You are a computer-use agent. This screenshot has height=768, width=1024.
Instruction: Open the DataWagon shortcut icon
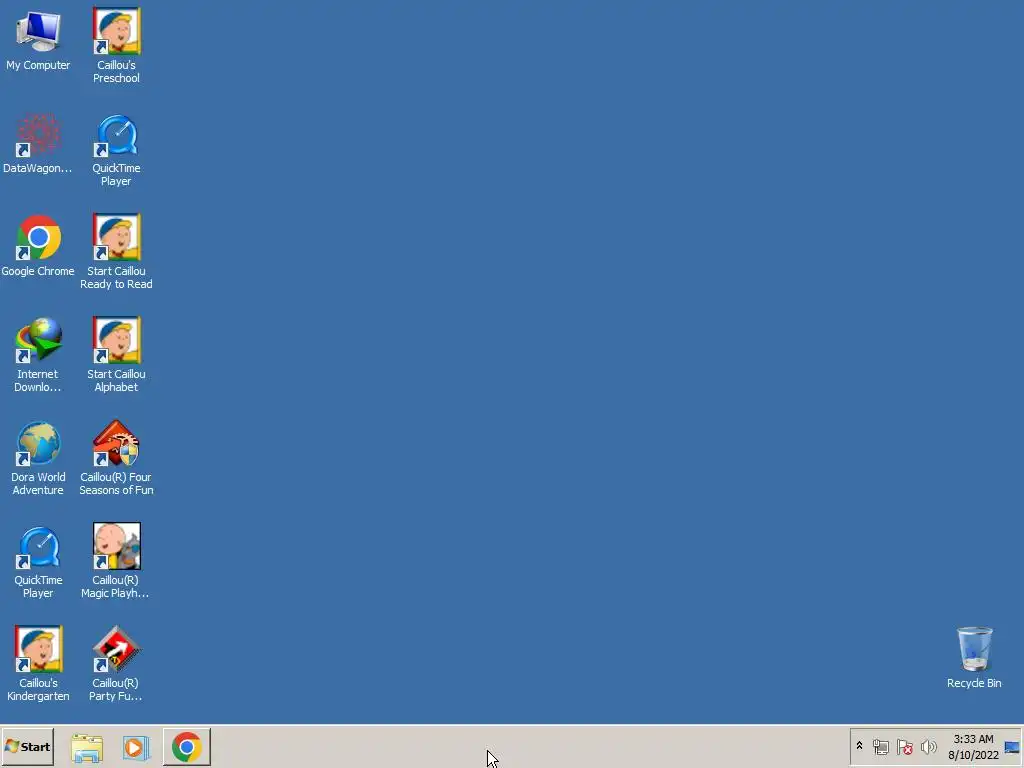tap(38, 144)
